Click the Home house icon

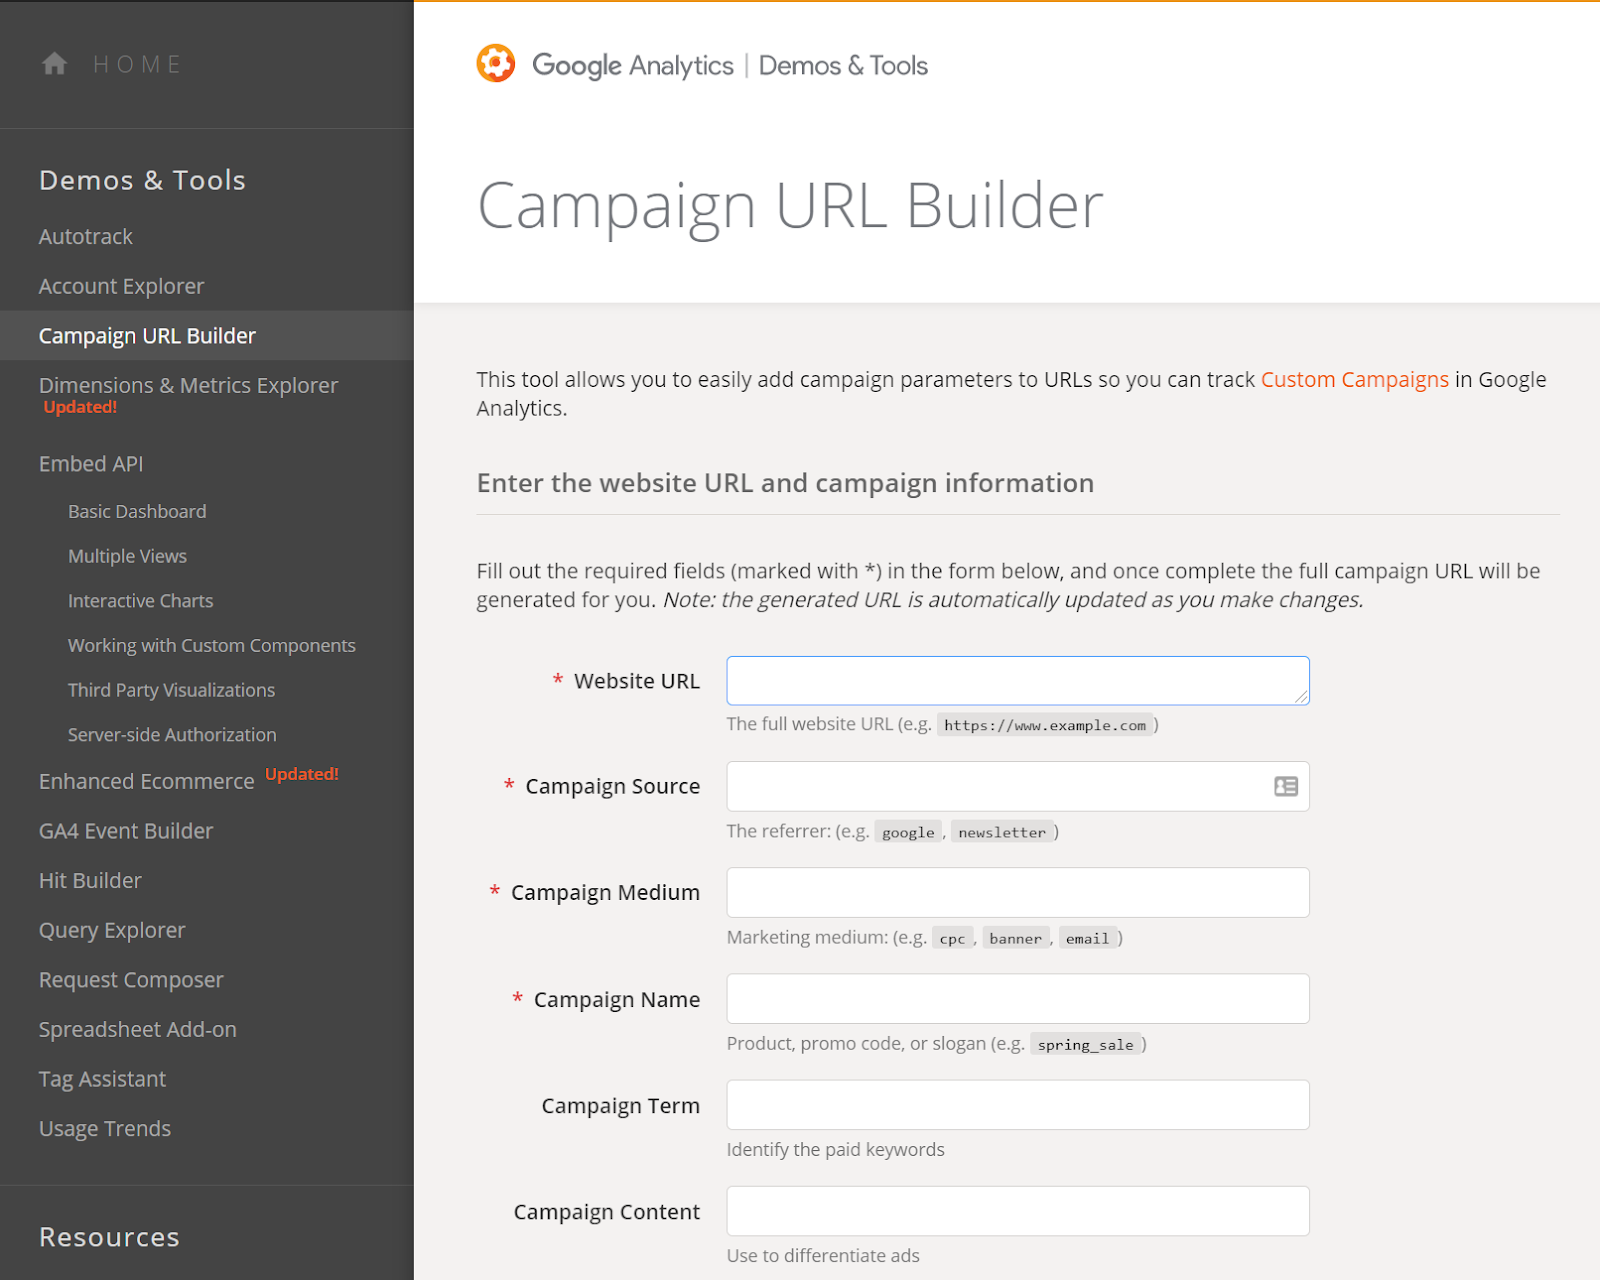click(x=55, y=64)
